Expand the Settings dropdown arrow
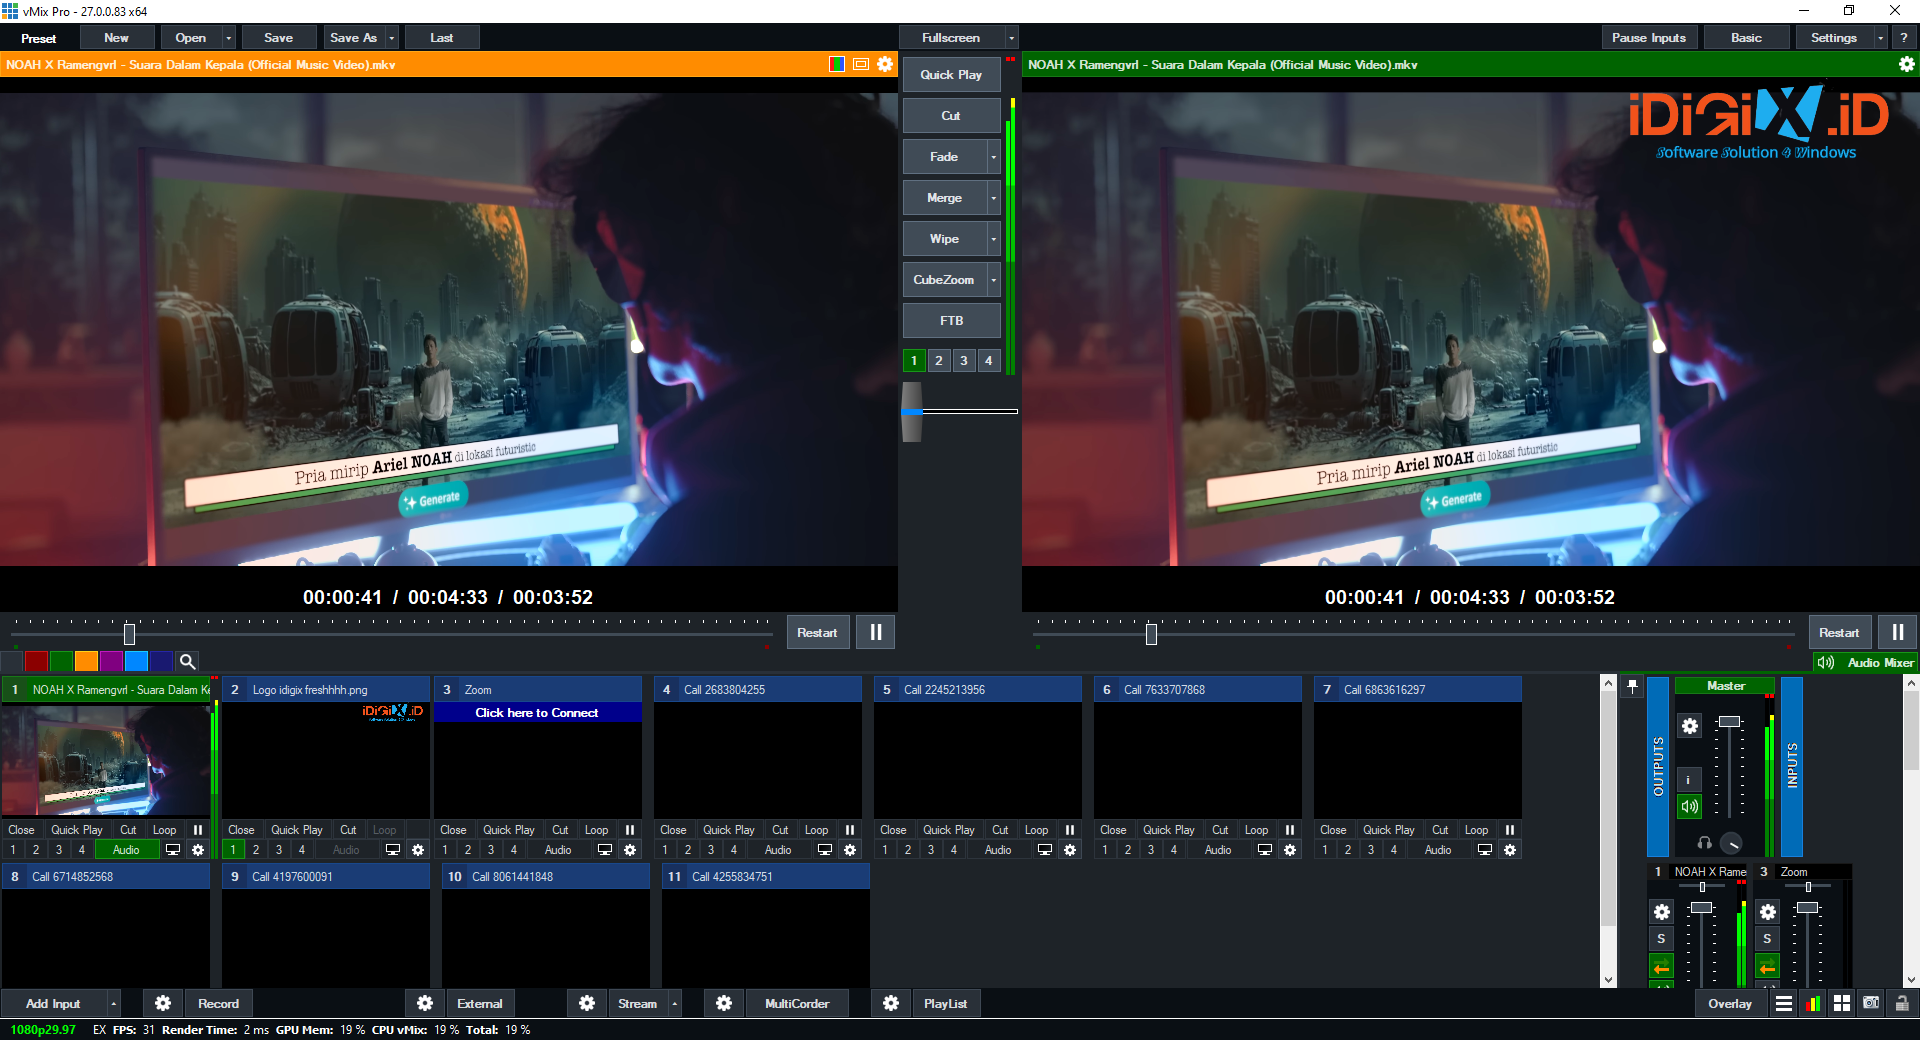 pyautogui.click(x=1881, y=38)
